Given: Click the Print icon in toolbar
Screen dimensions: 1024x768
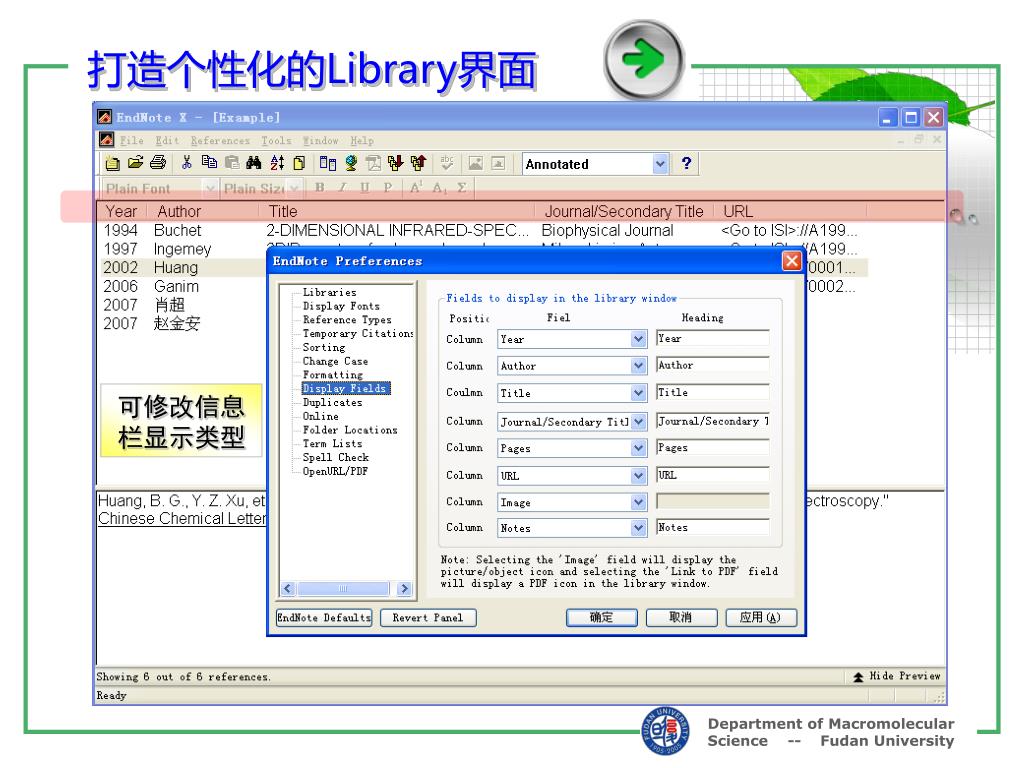Looking at the screenshot, I should 157,163.
